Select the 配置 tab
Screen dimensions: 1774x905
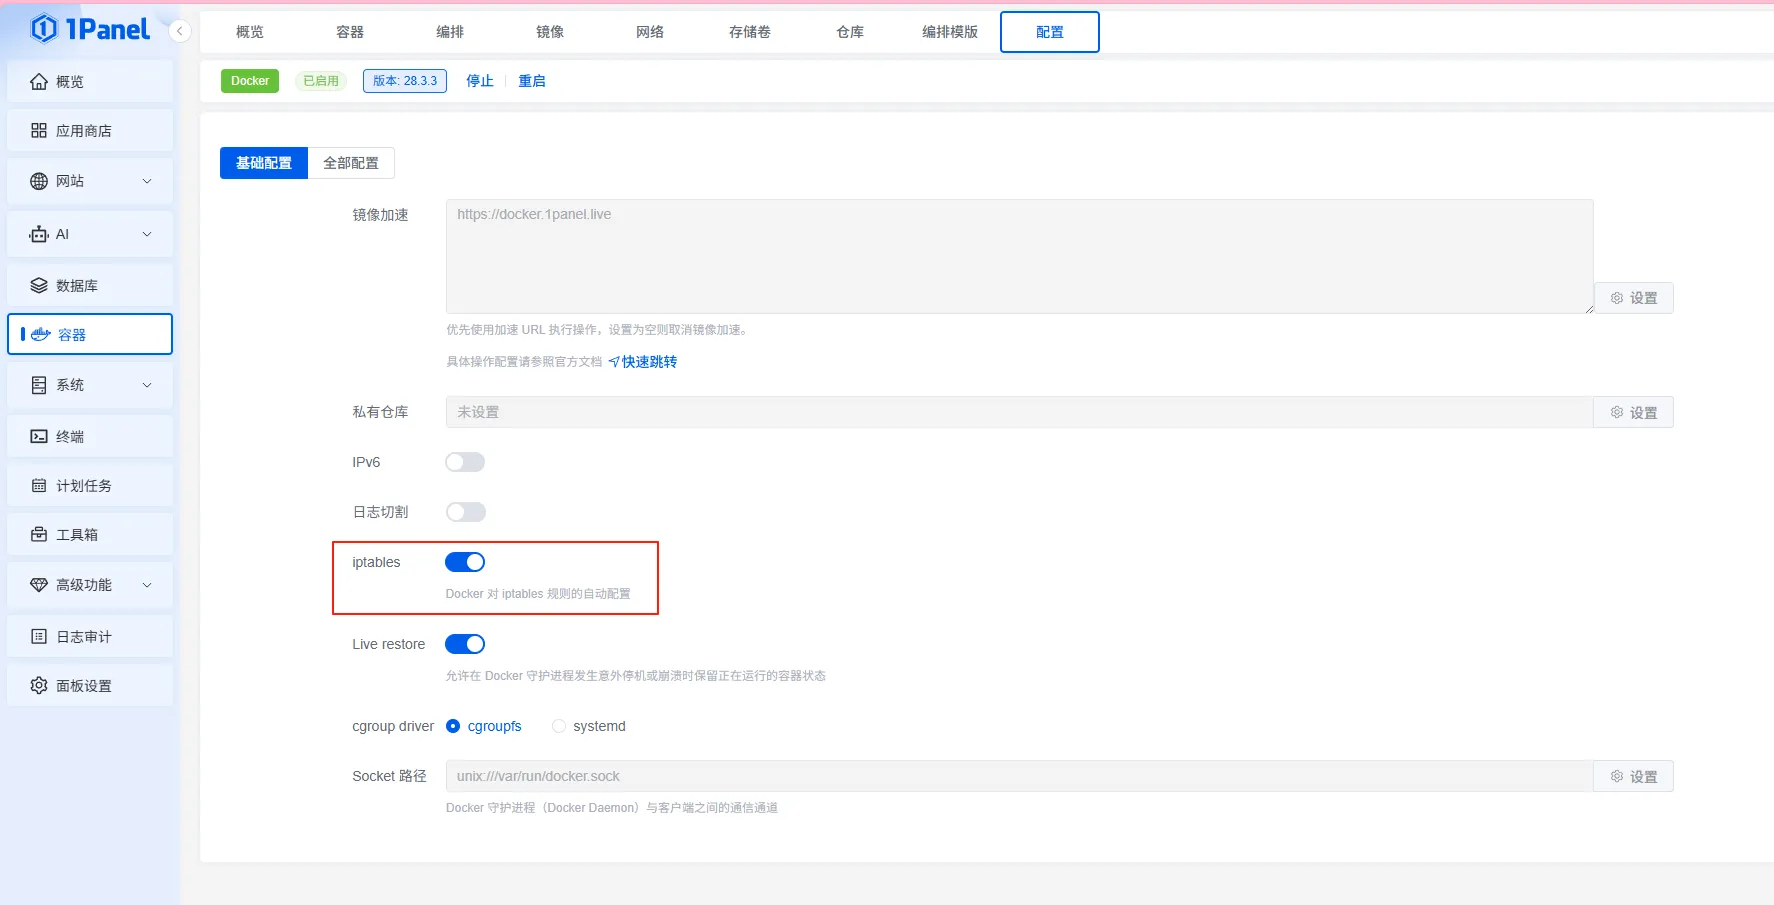[x=1050, y=32]
